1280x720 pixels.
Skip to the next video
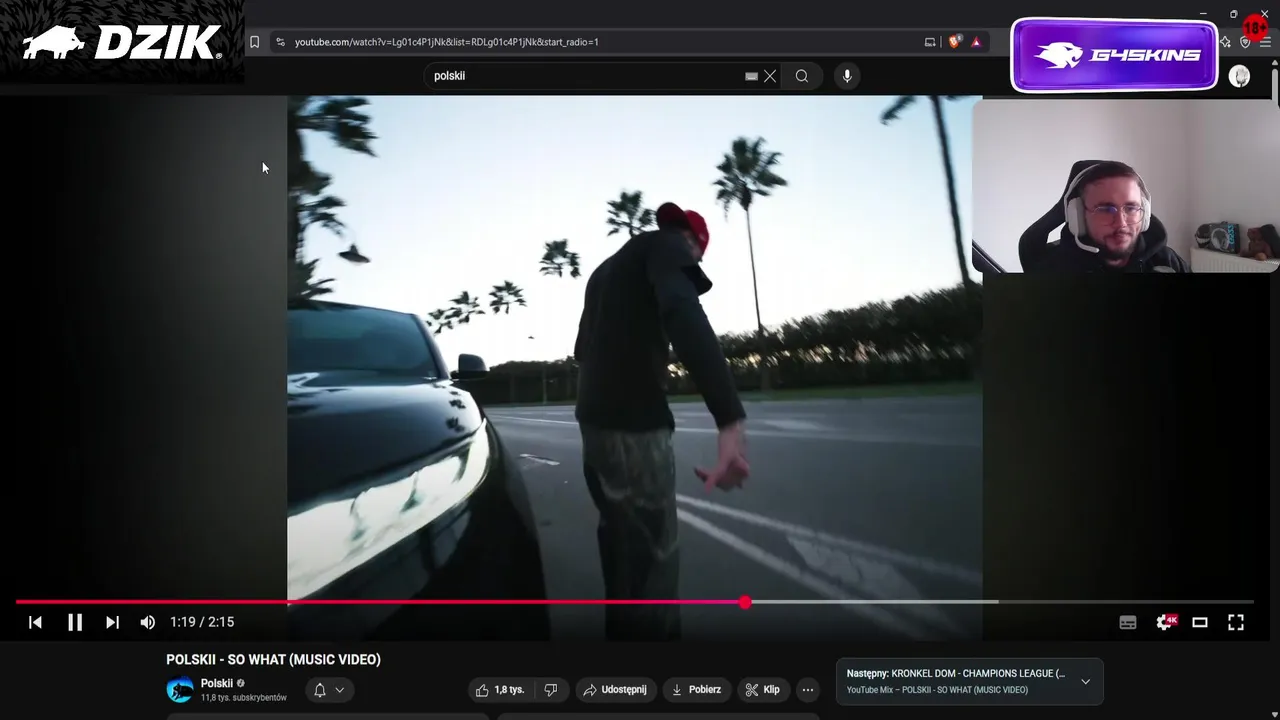coord(112,622)
